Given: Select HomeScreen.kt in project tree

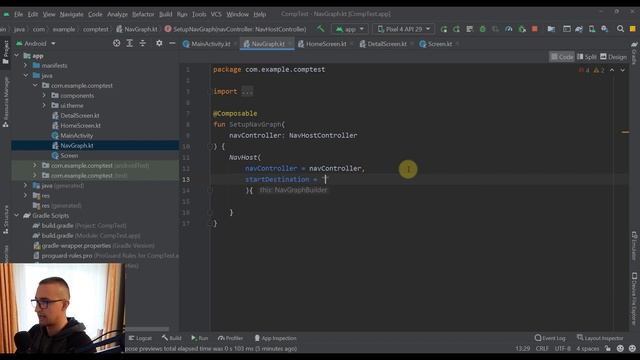Looking at the screenshot, I should [x=80, y=125].
